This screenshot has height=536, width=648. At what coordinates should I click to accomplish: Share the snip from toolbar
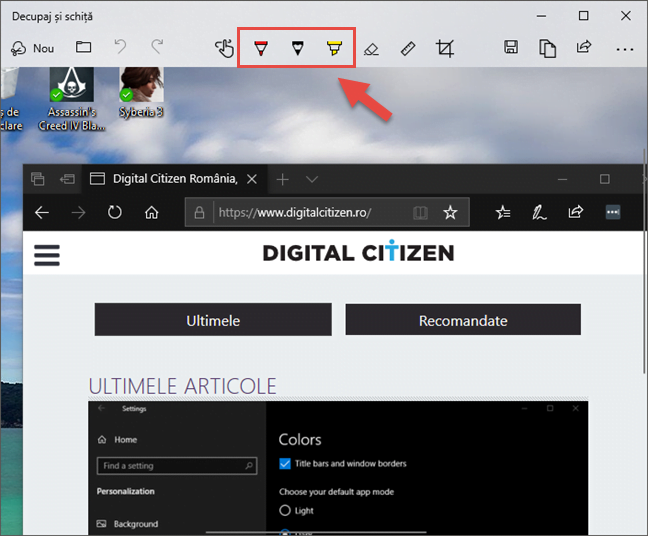click(x=584, y=47)
